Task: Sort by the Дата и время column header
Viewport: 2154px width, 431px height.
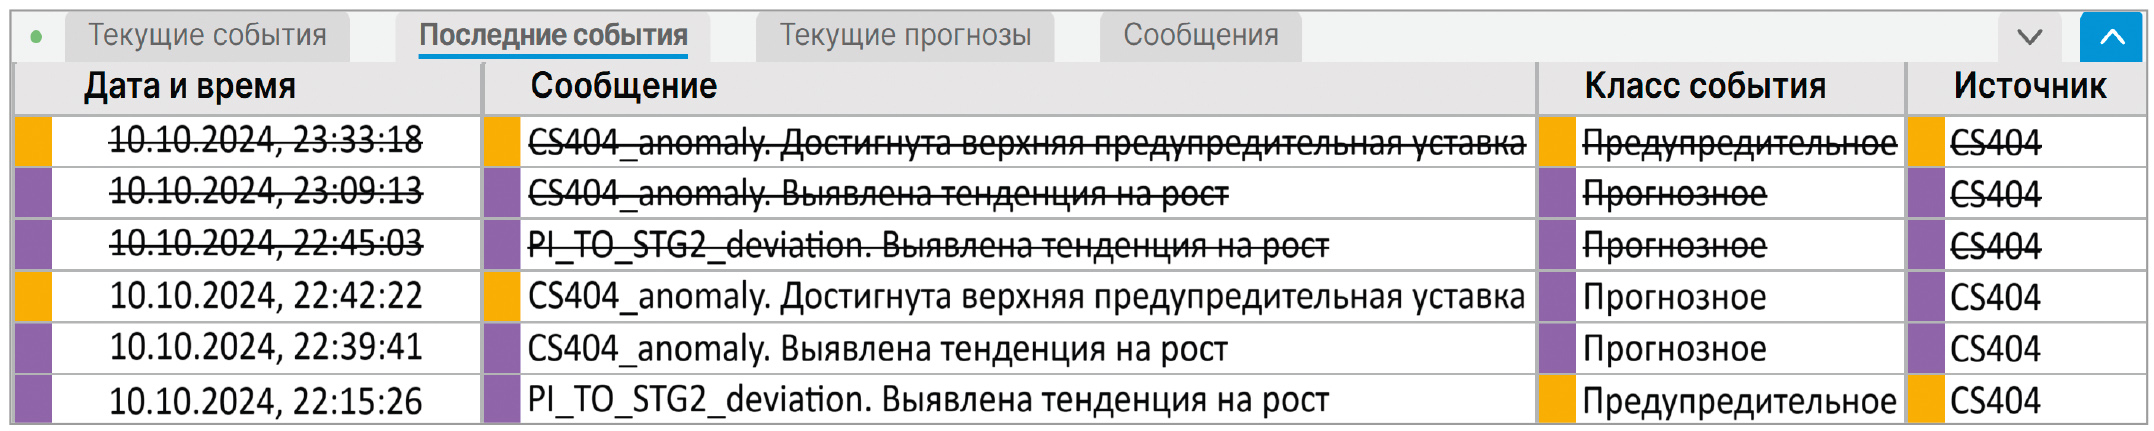Action: coord(190,87)
